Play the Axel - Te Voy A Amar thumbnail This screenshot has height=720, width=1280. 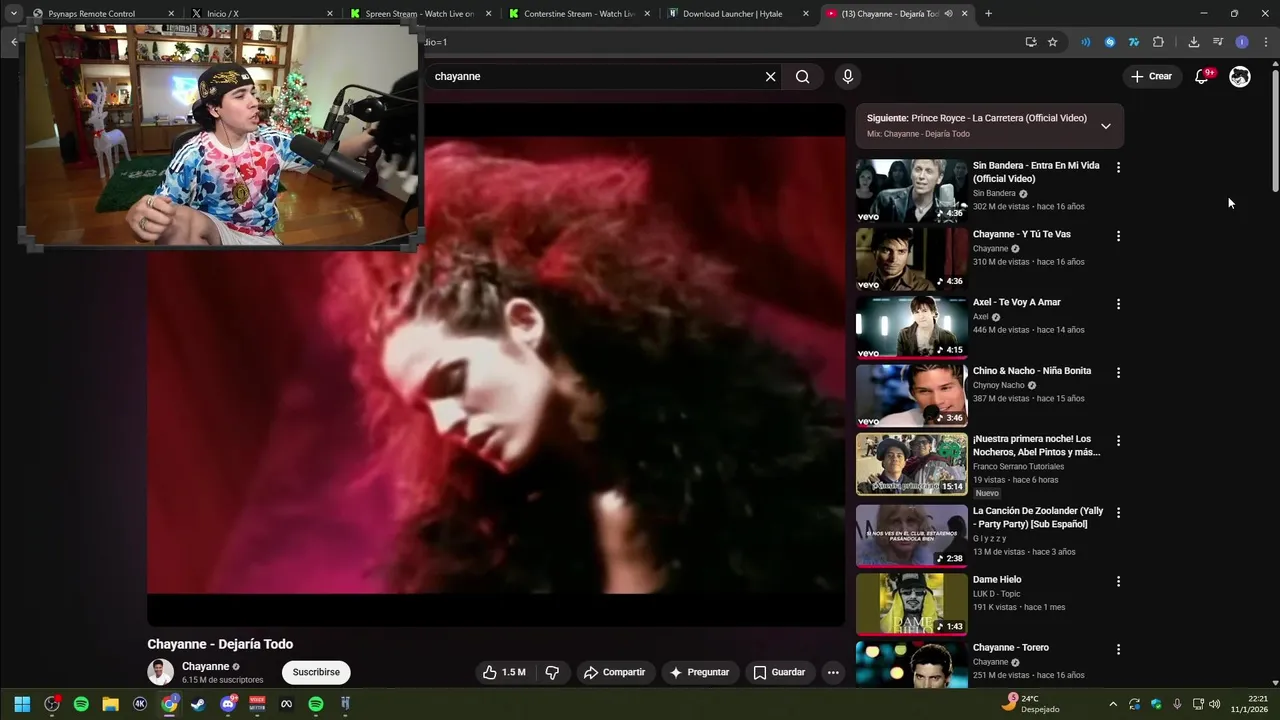[911, 327]
